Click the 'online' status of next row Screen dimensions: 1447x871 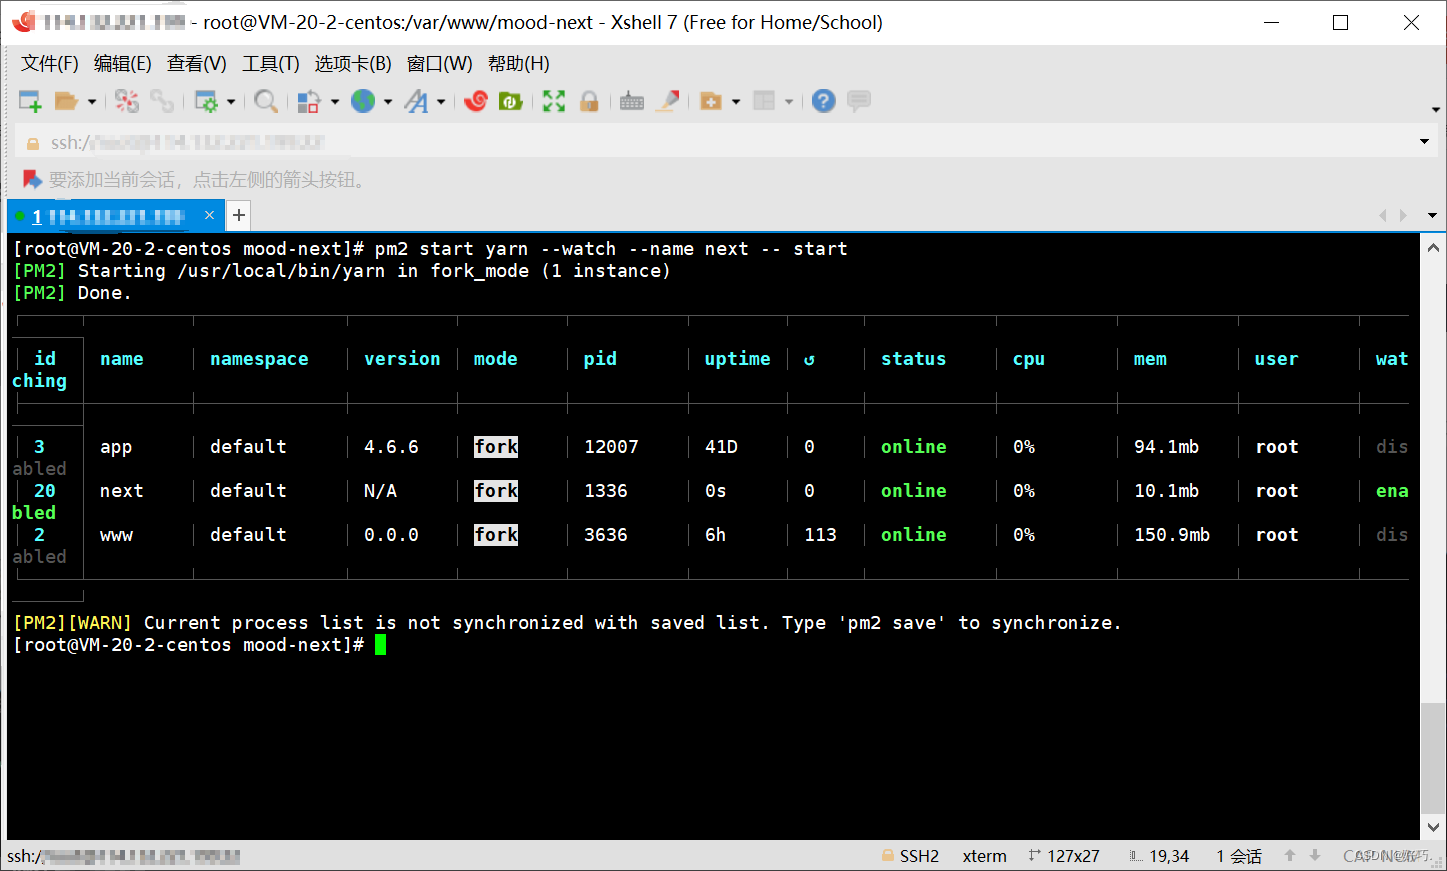click(x=914, y=491)
